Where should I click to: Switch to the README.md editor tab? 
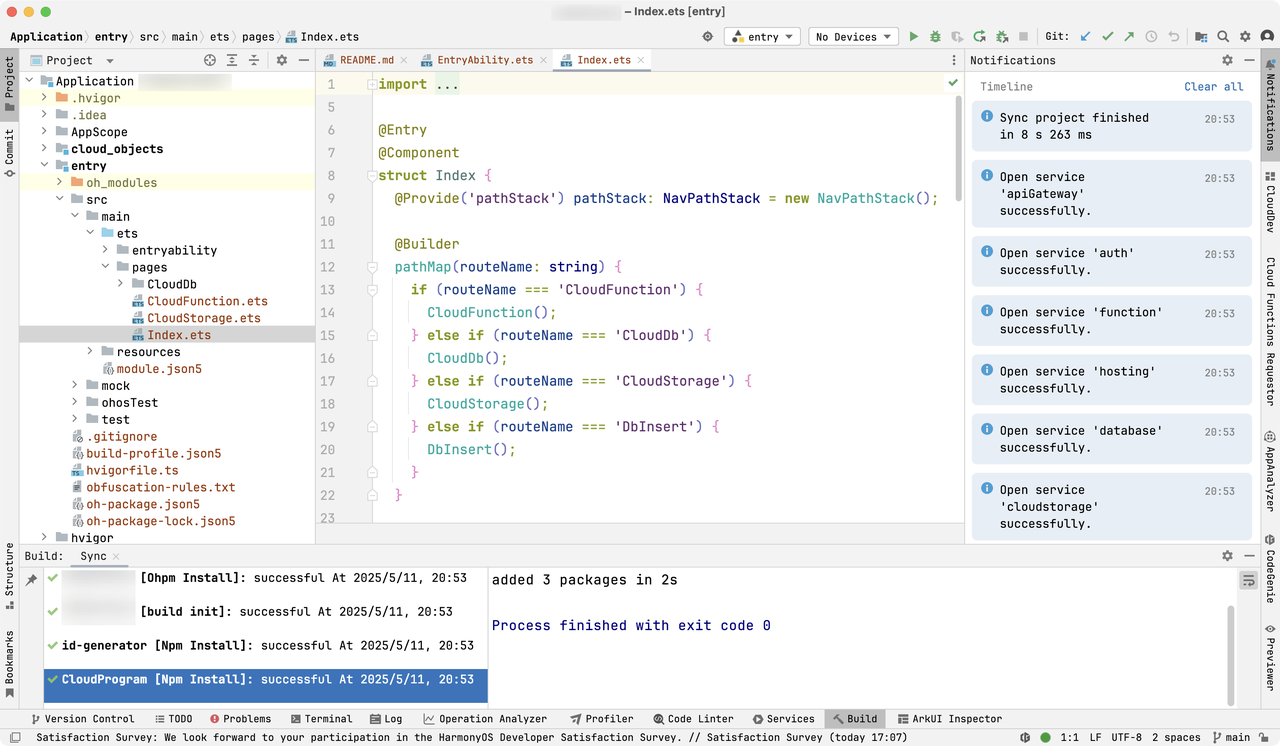365,60
